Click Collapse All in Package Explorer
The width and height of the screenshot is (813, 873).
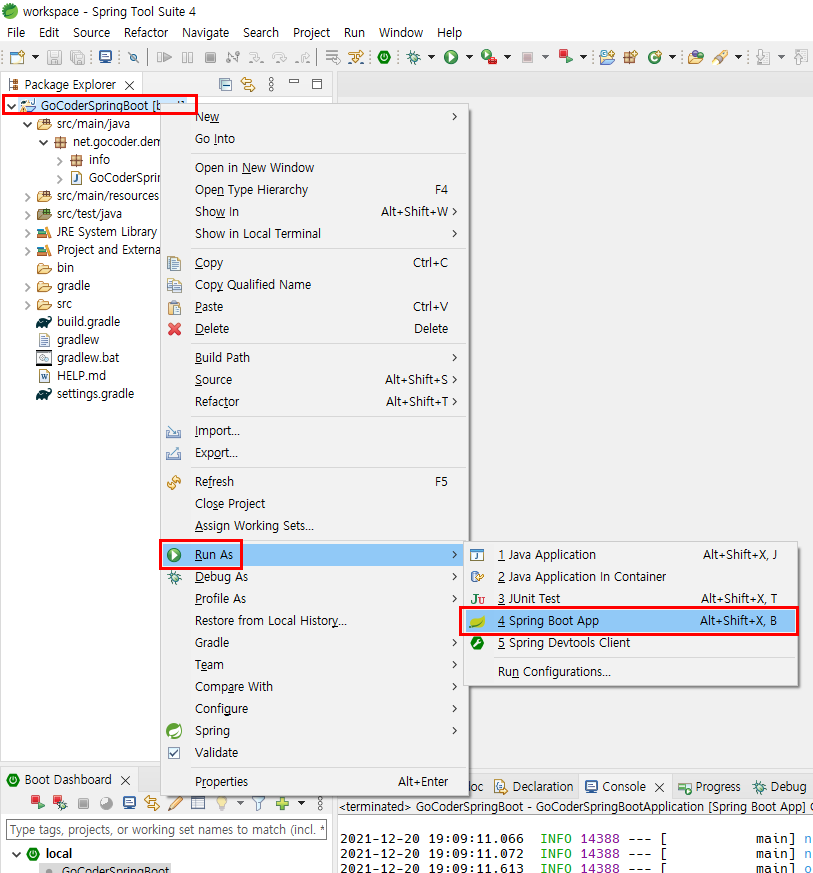coord(226,84)
